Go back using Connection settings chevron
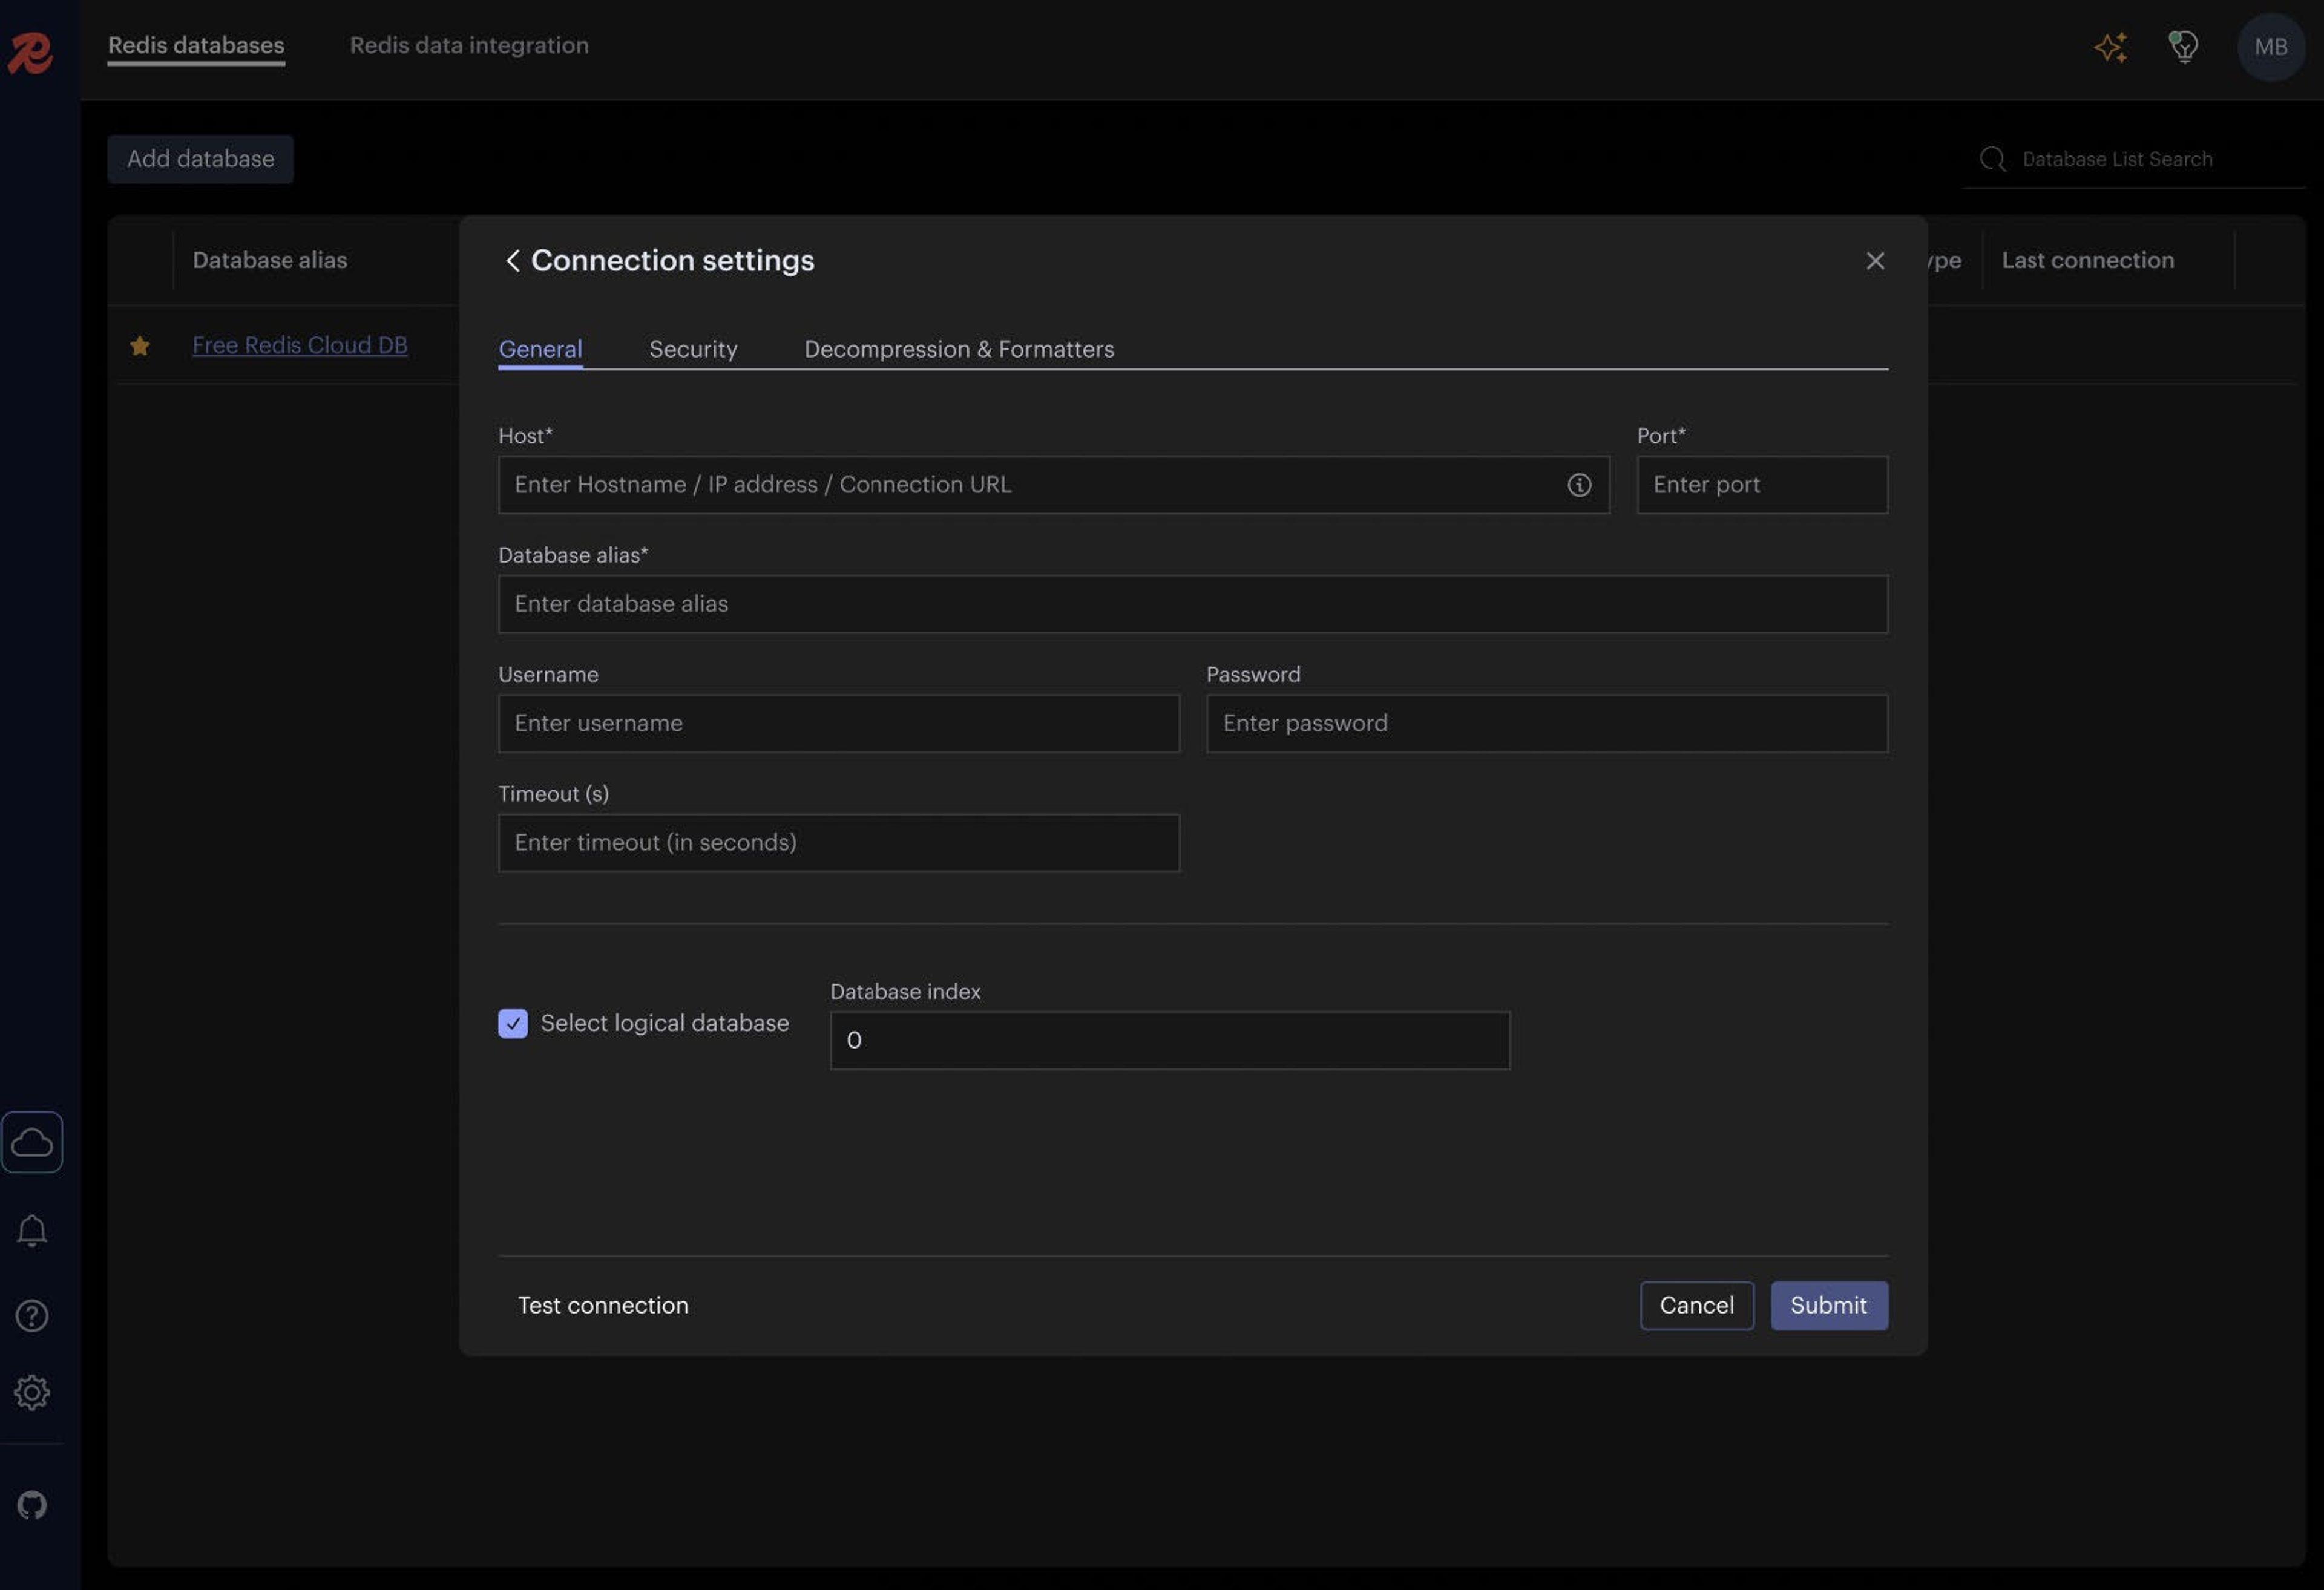The width and height of the screenshot is (2324, 1590). pos(512,261)
